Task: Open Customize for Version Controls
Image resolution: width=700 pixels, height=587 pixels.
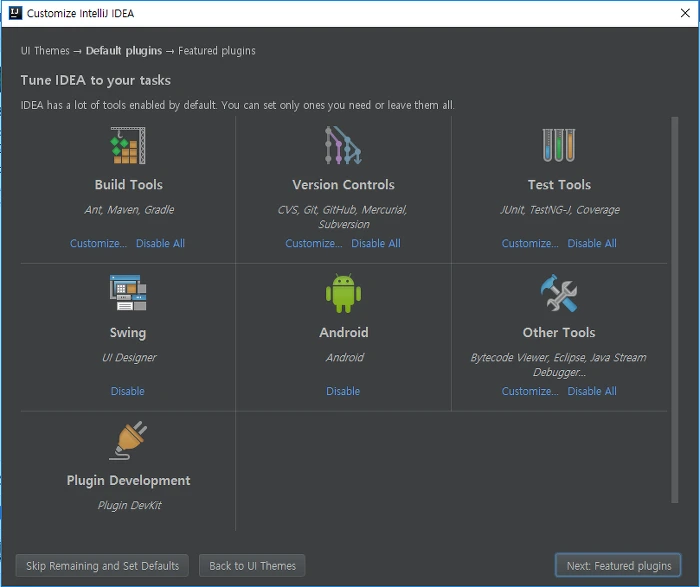Action: (314, 243)
